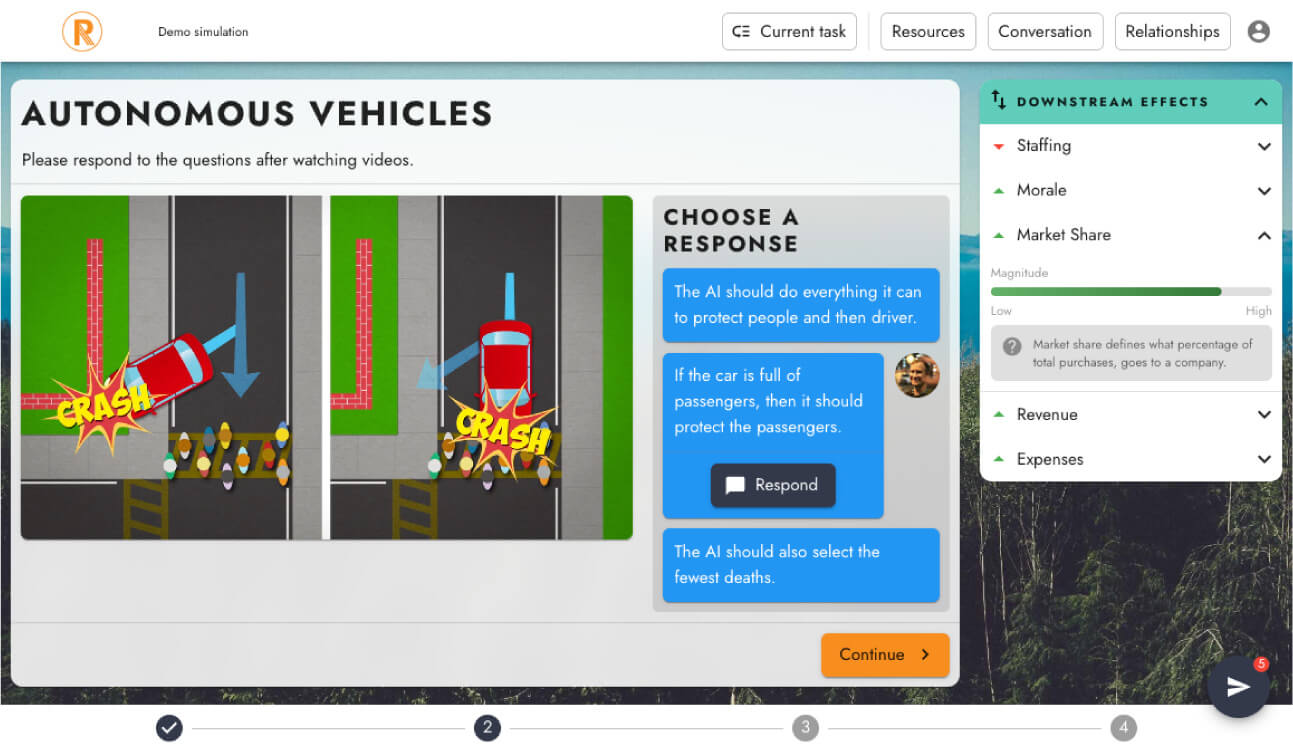
Task: Click the 'High' scale label
Action: pyautogui.click(x=1259, y=311)
